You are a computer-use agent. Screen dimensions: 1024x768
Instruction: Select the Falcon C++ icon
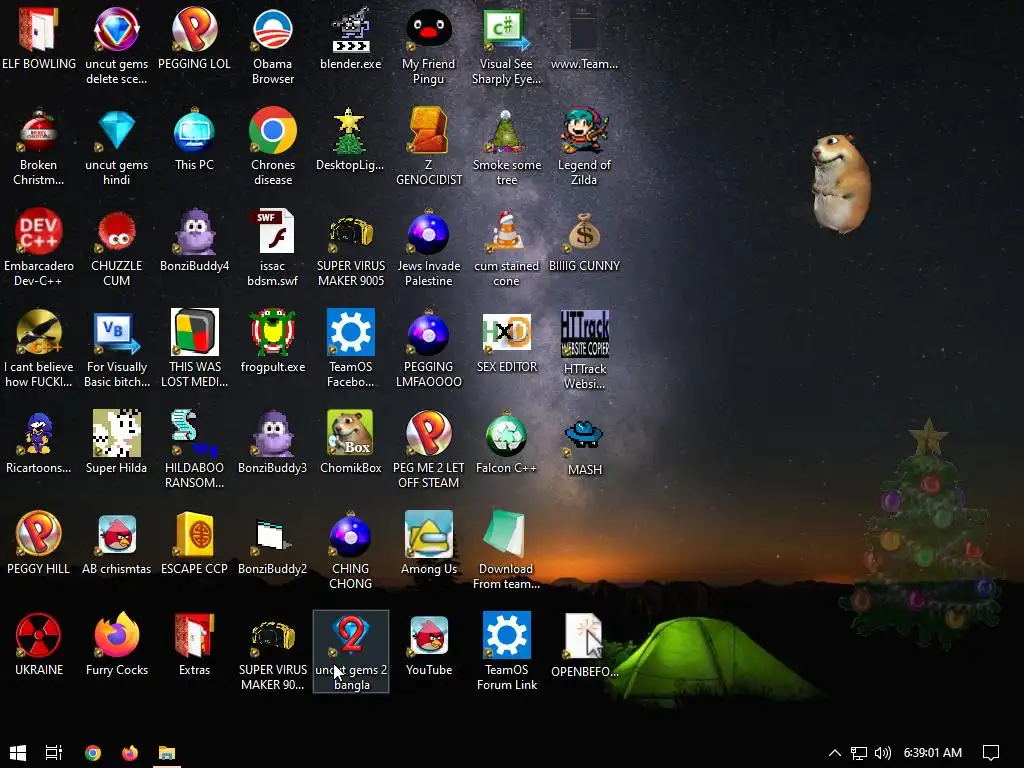(x=506, y=434)
